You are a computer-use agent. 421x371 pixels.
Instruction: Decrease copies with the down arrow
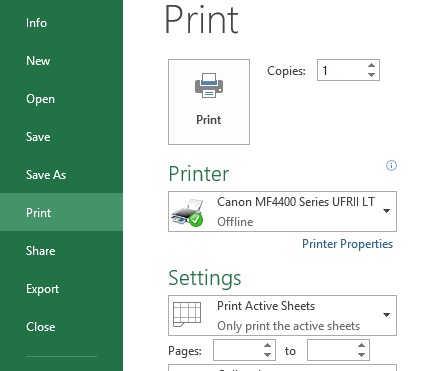[371, 75]
